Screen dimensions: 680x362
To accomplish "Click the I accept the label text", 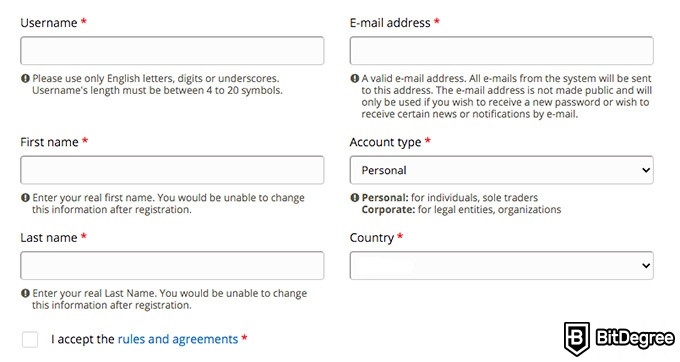I will pyautogui.click(x=82, y=339).
